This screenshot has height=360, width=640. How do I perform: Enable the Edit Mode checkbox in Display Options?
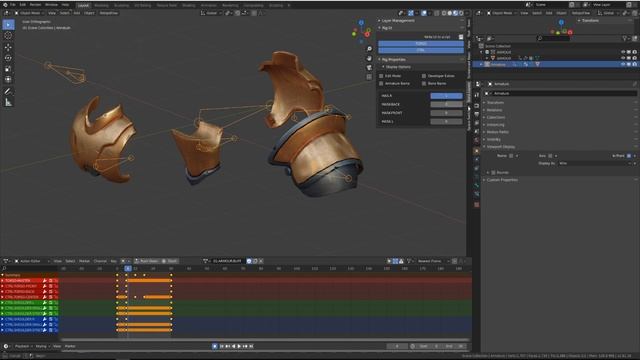tap(381, 76)
